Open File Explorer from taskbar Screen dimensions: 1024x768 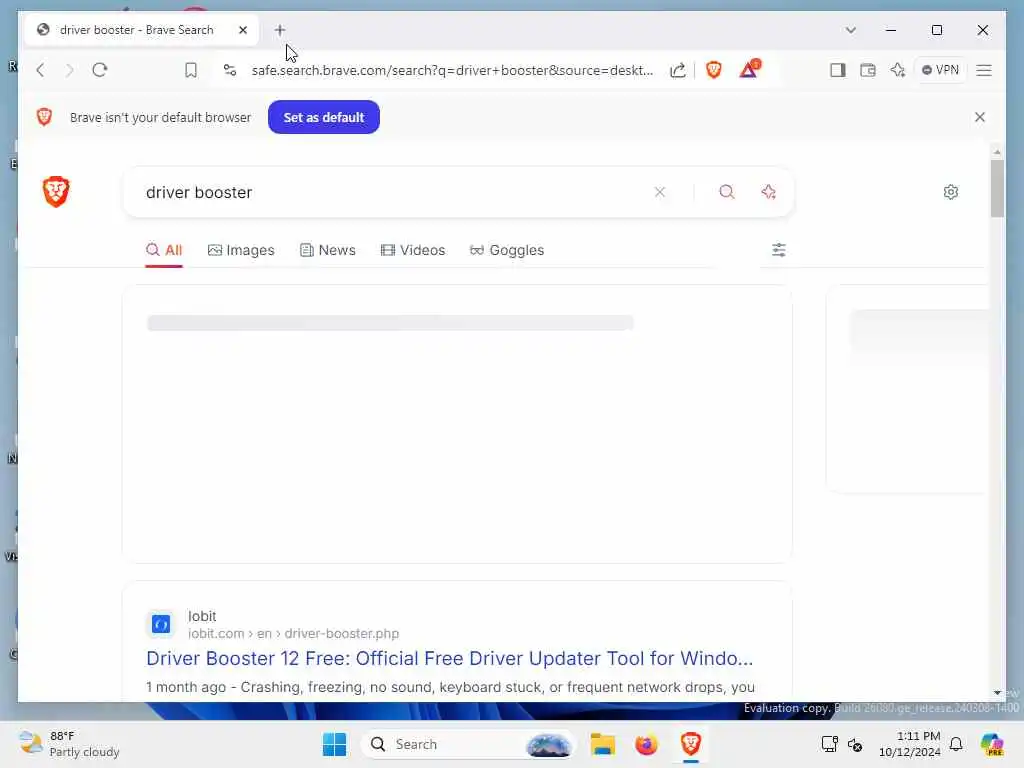point(603,744)
